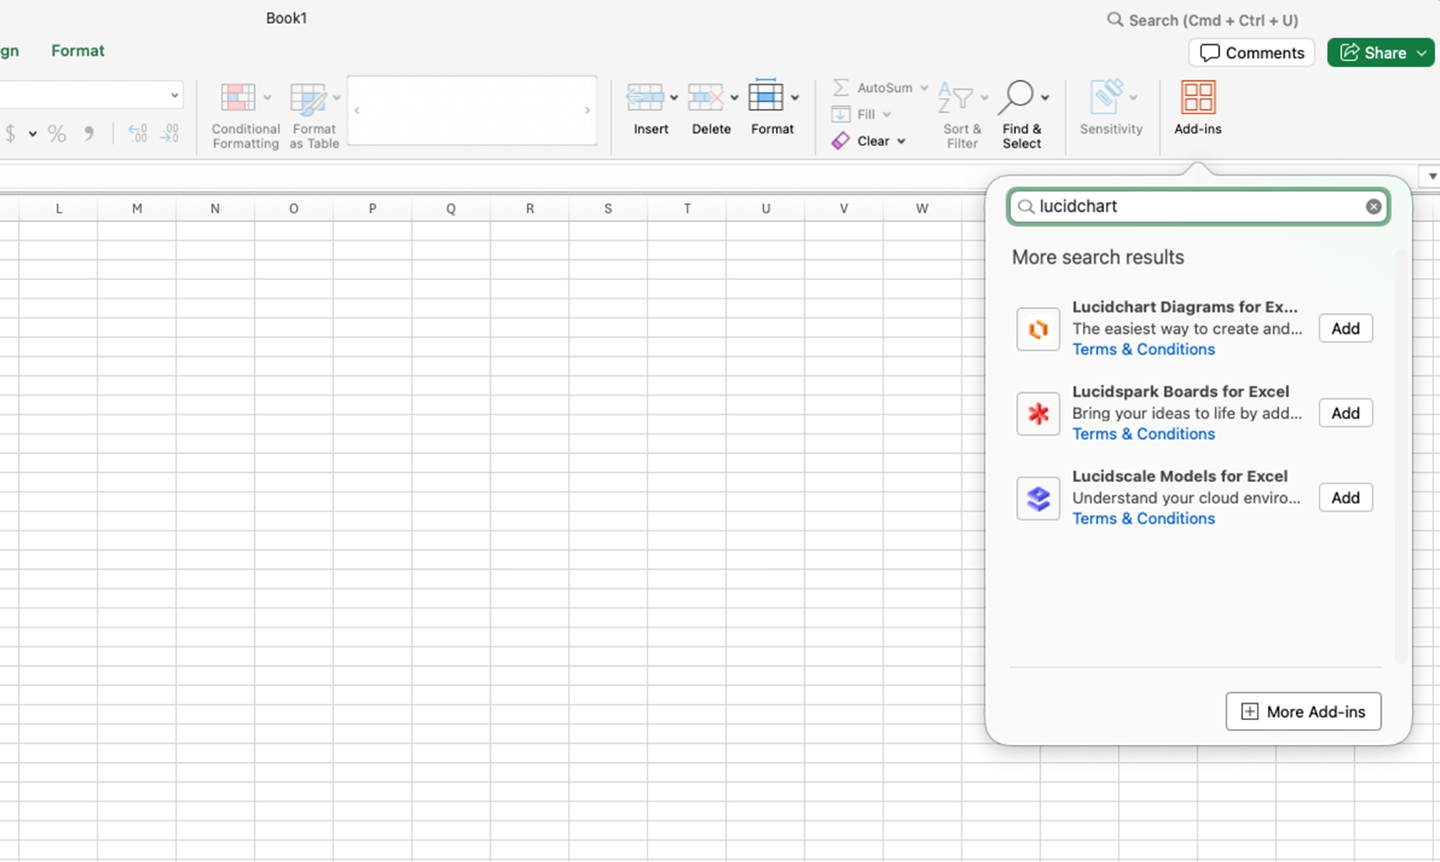Click the Clear eraser icon

pyautogui.click(x=841, y=141)
